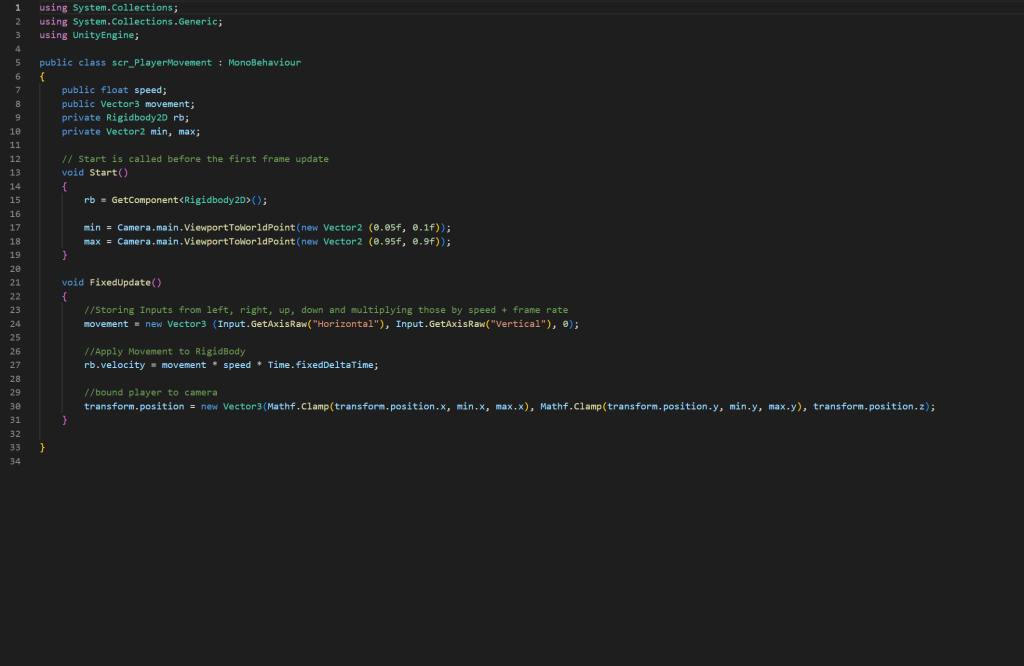Click line number 30 in the gutter
The width and height of the screenshot is (1024, 666).
click(x=17, y=406)
